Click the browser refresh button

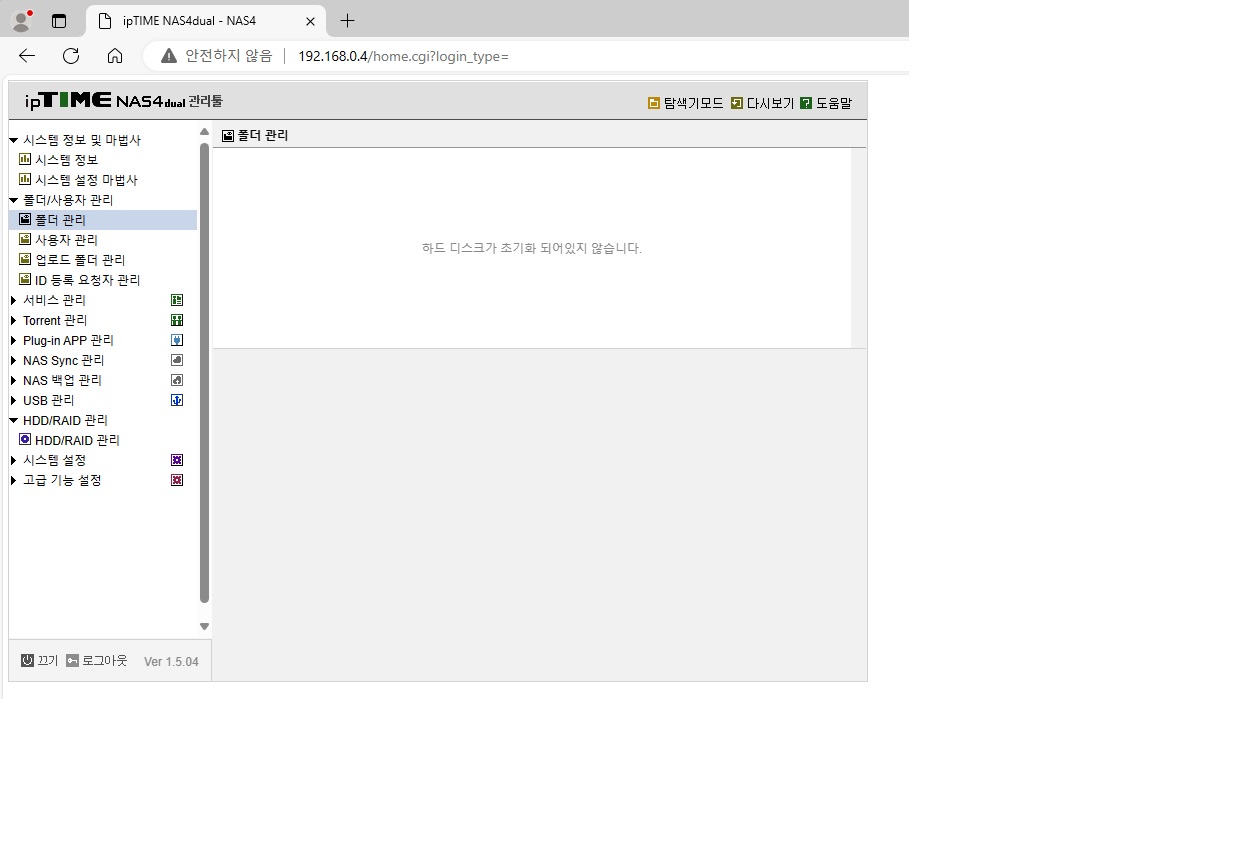pos(71,56)
